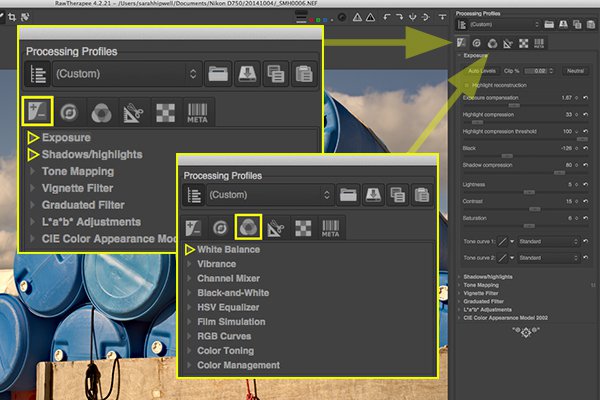Click the Contrast slider handle
The width and height of the screenshot is (600, 400).
(x=535, y=209)
